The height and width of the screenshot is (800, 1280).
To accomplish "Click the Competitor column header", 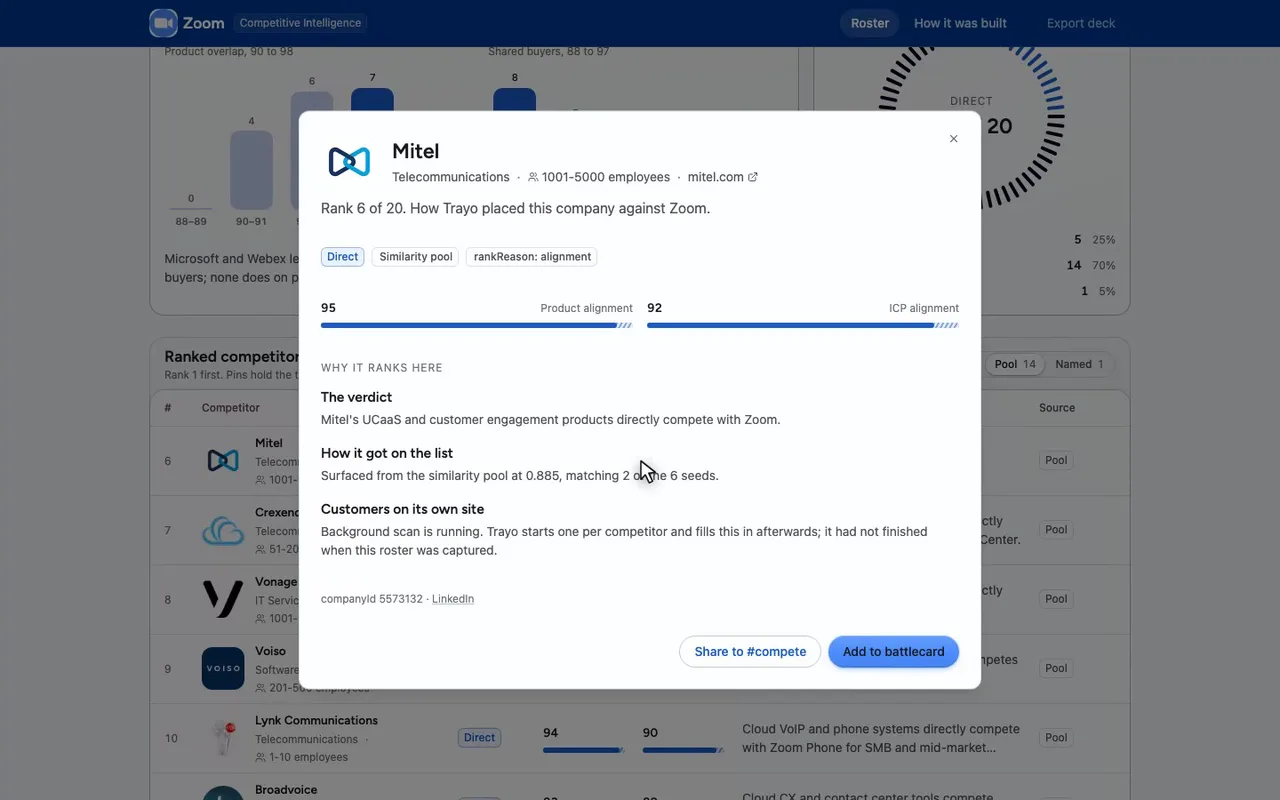I will click(x=231, y=408).
